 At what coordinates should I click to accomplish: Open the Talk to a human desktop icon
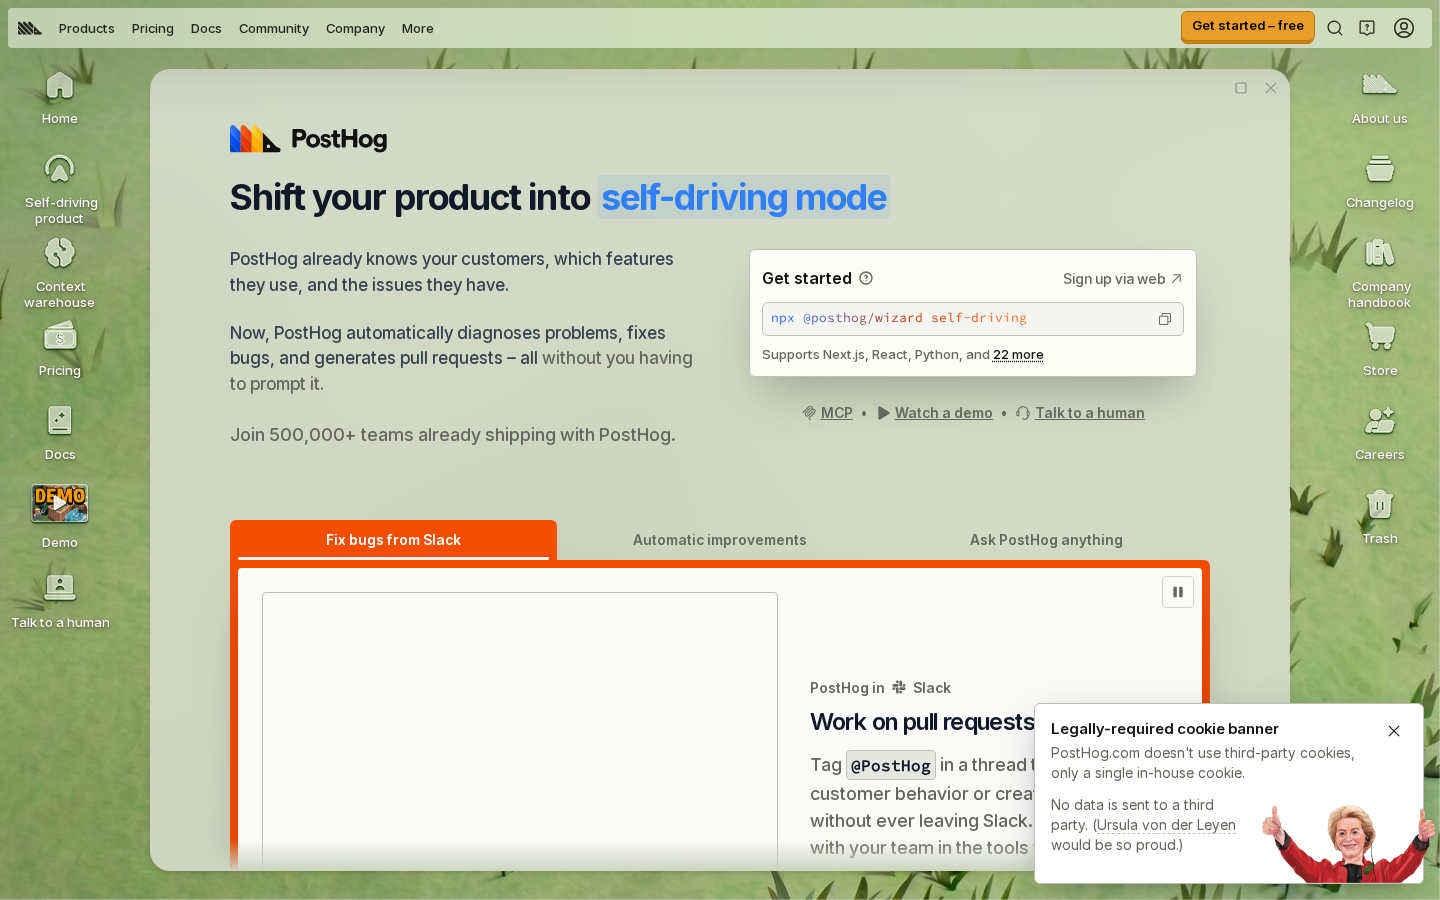click(x=60, y=601)
